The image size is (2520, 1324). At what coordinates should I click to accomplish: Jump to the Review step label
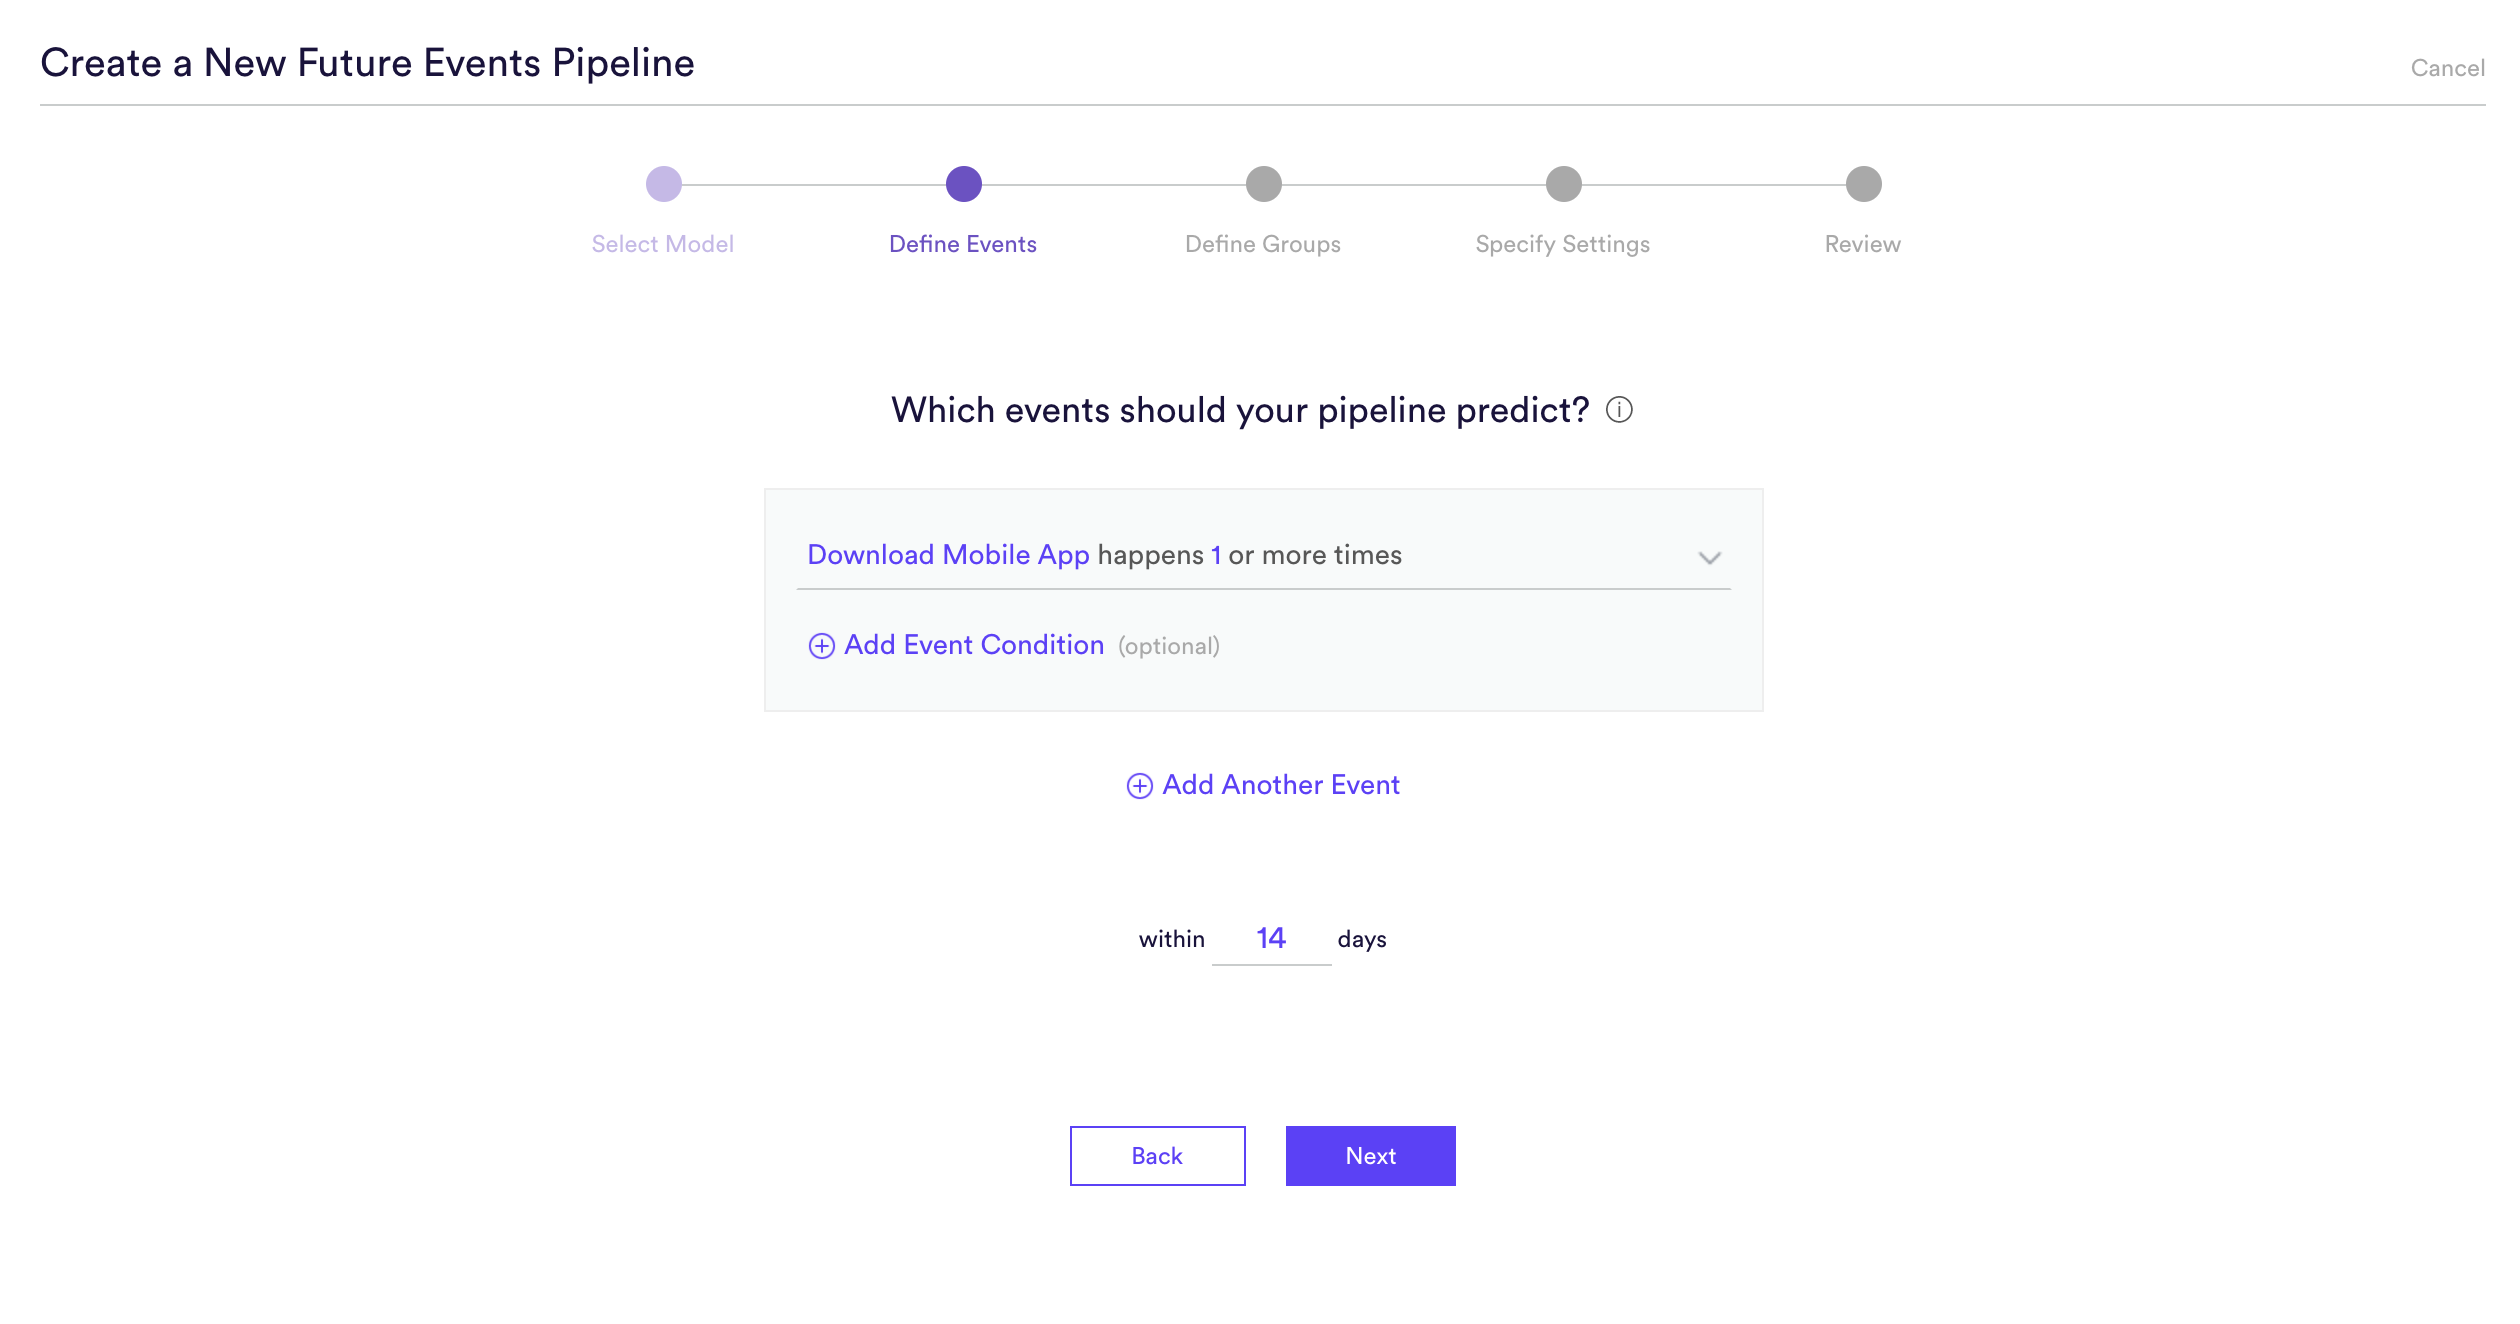pyautogui.click(x=1863, y=244)
